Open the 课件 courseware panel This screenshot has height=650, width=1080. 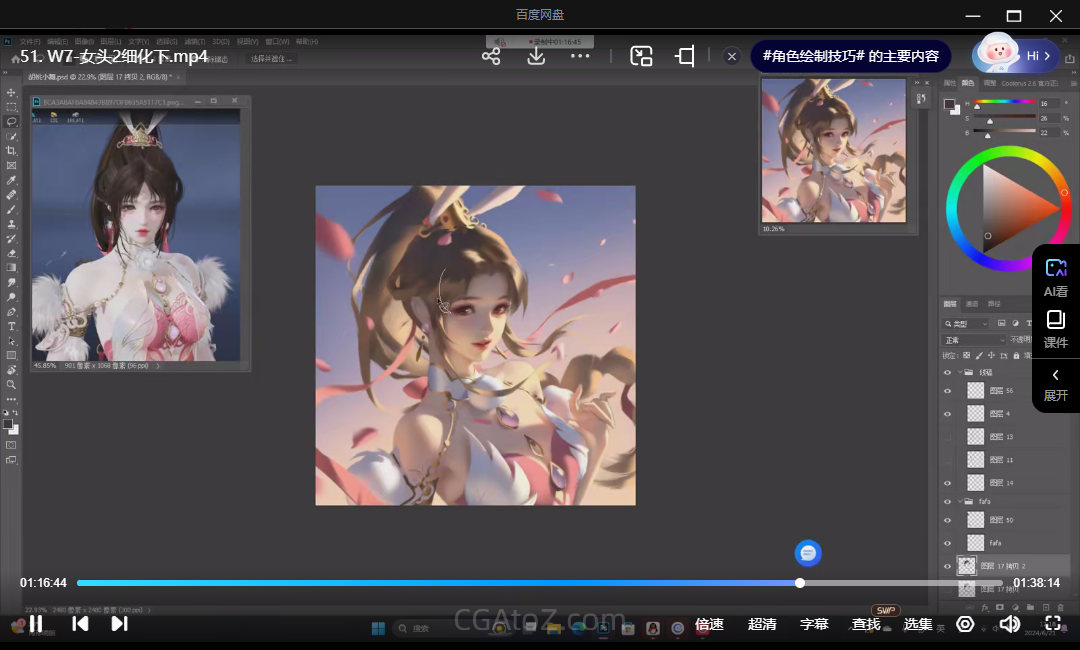coord(1055,329)
